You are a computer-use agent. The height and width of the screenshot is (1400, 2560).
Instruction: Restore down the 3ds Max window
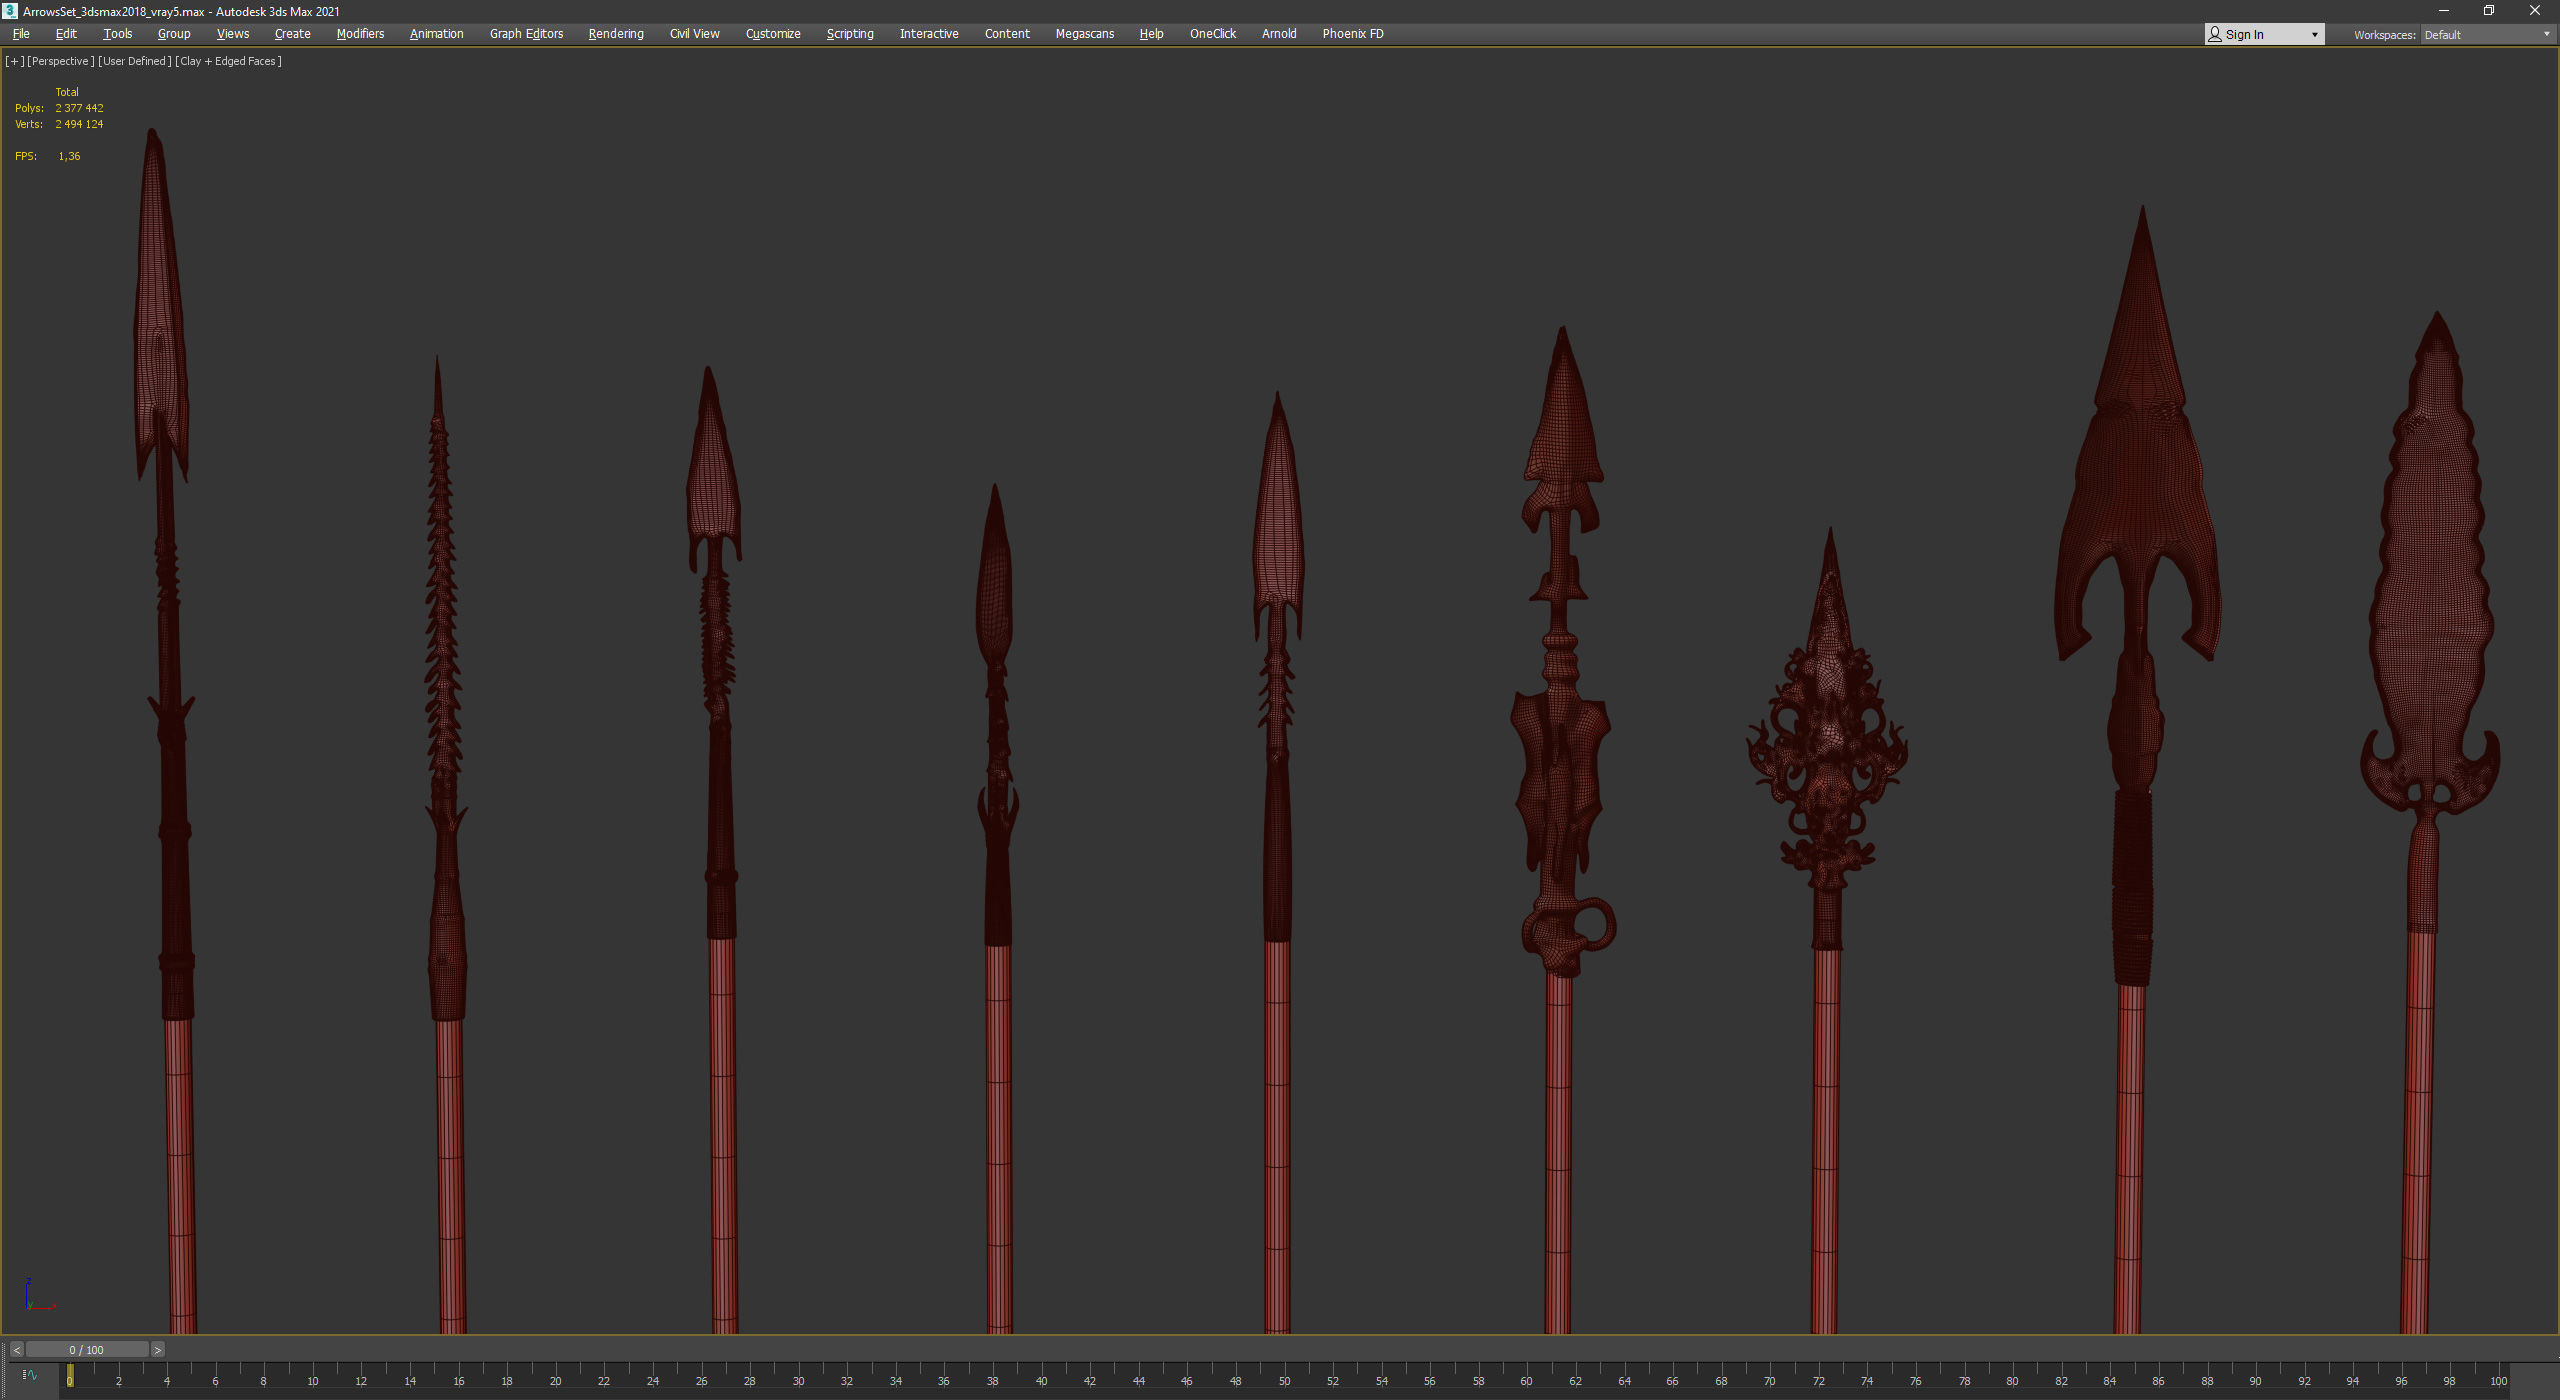point(2489,11)
